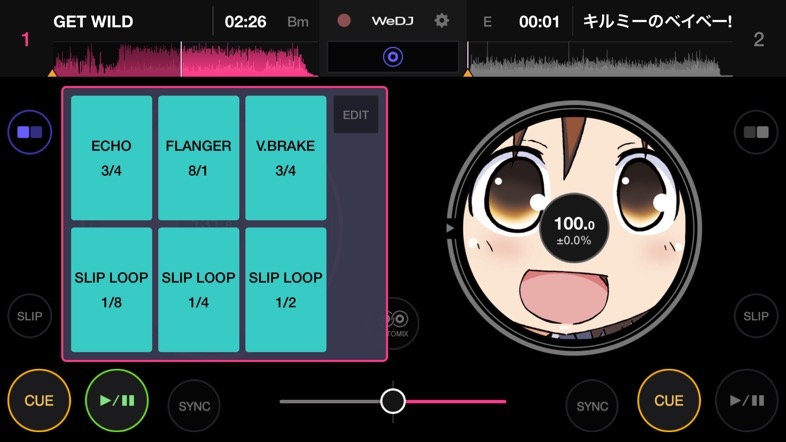Tap the purple target icon in the center display
The height and width of the screenshot is (442, 786).
393,57
